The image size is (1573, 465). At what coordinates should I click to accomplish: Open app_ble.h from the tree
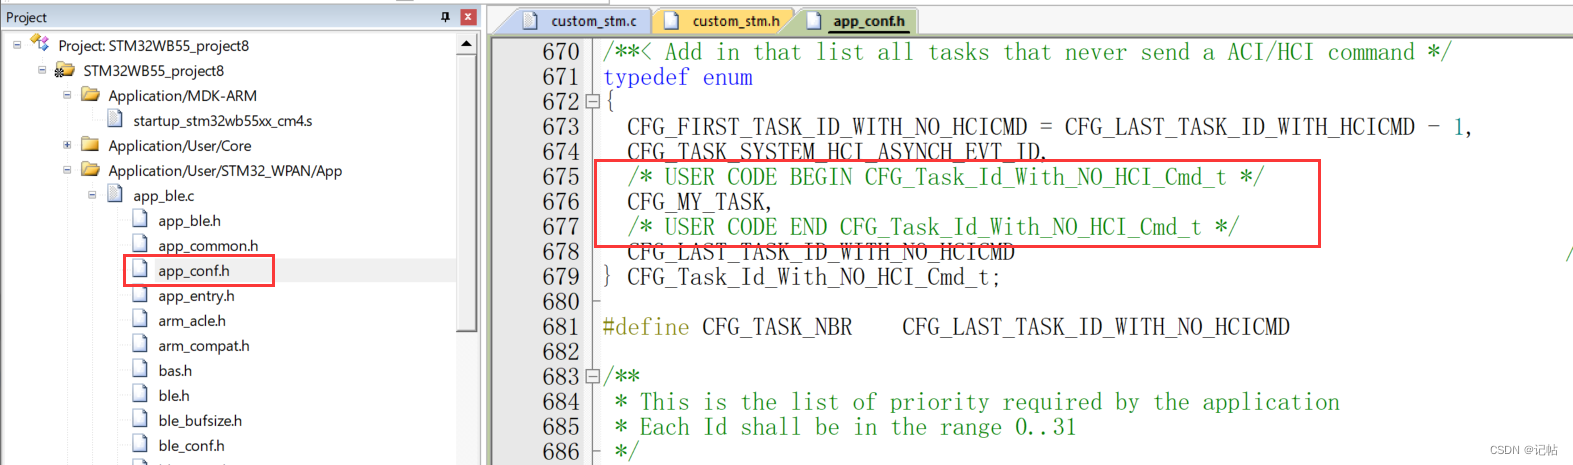(x=189, y=221)
